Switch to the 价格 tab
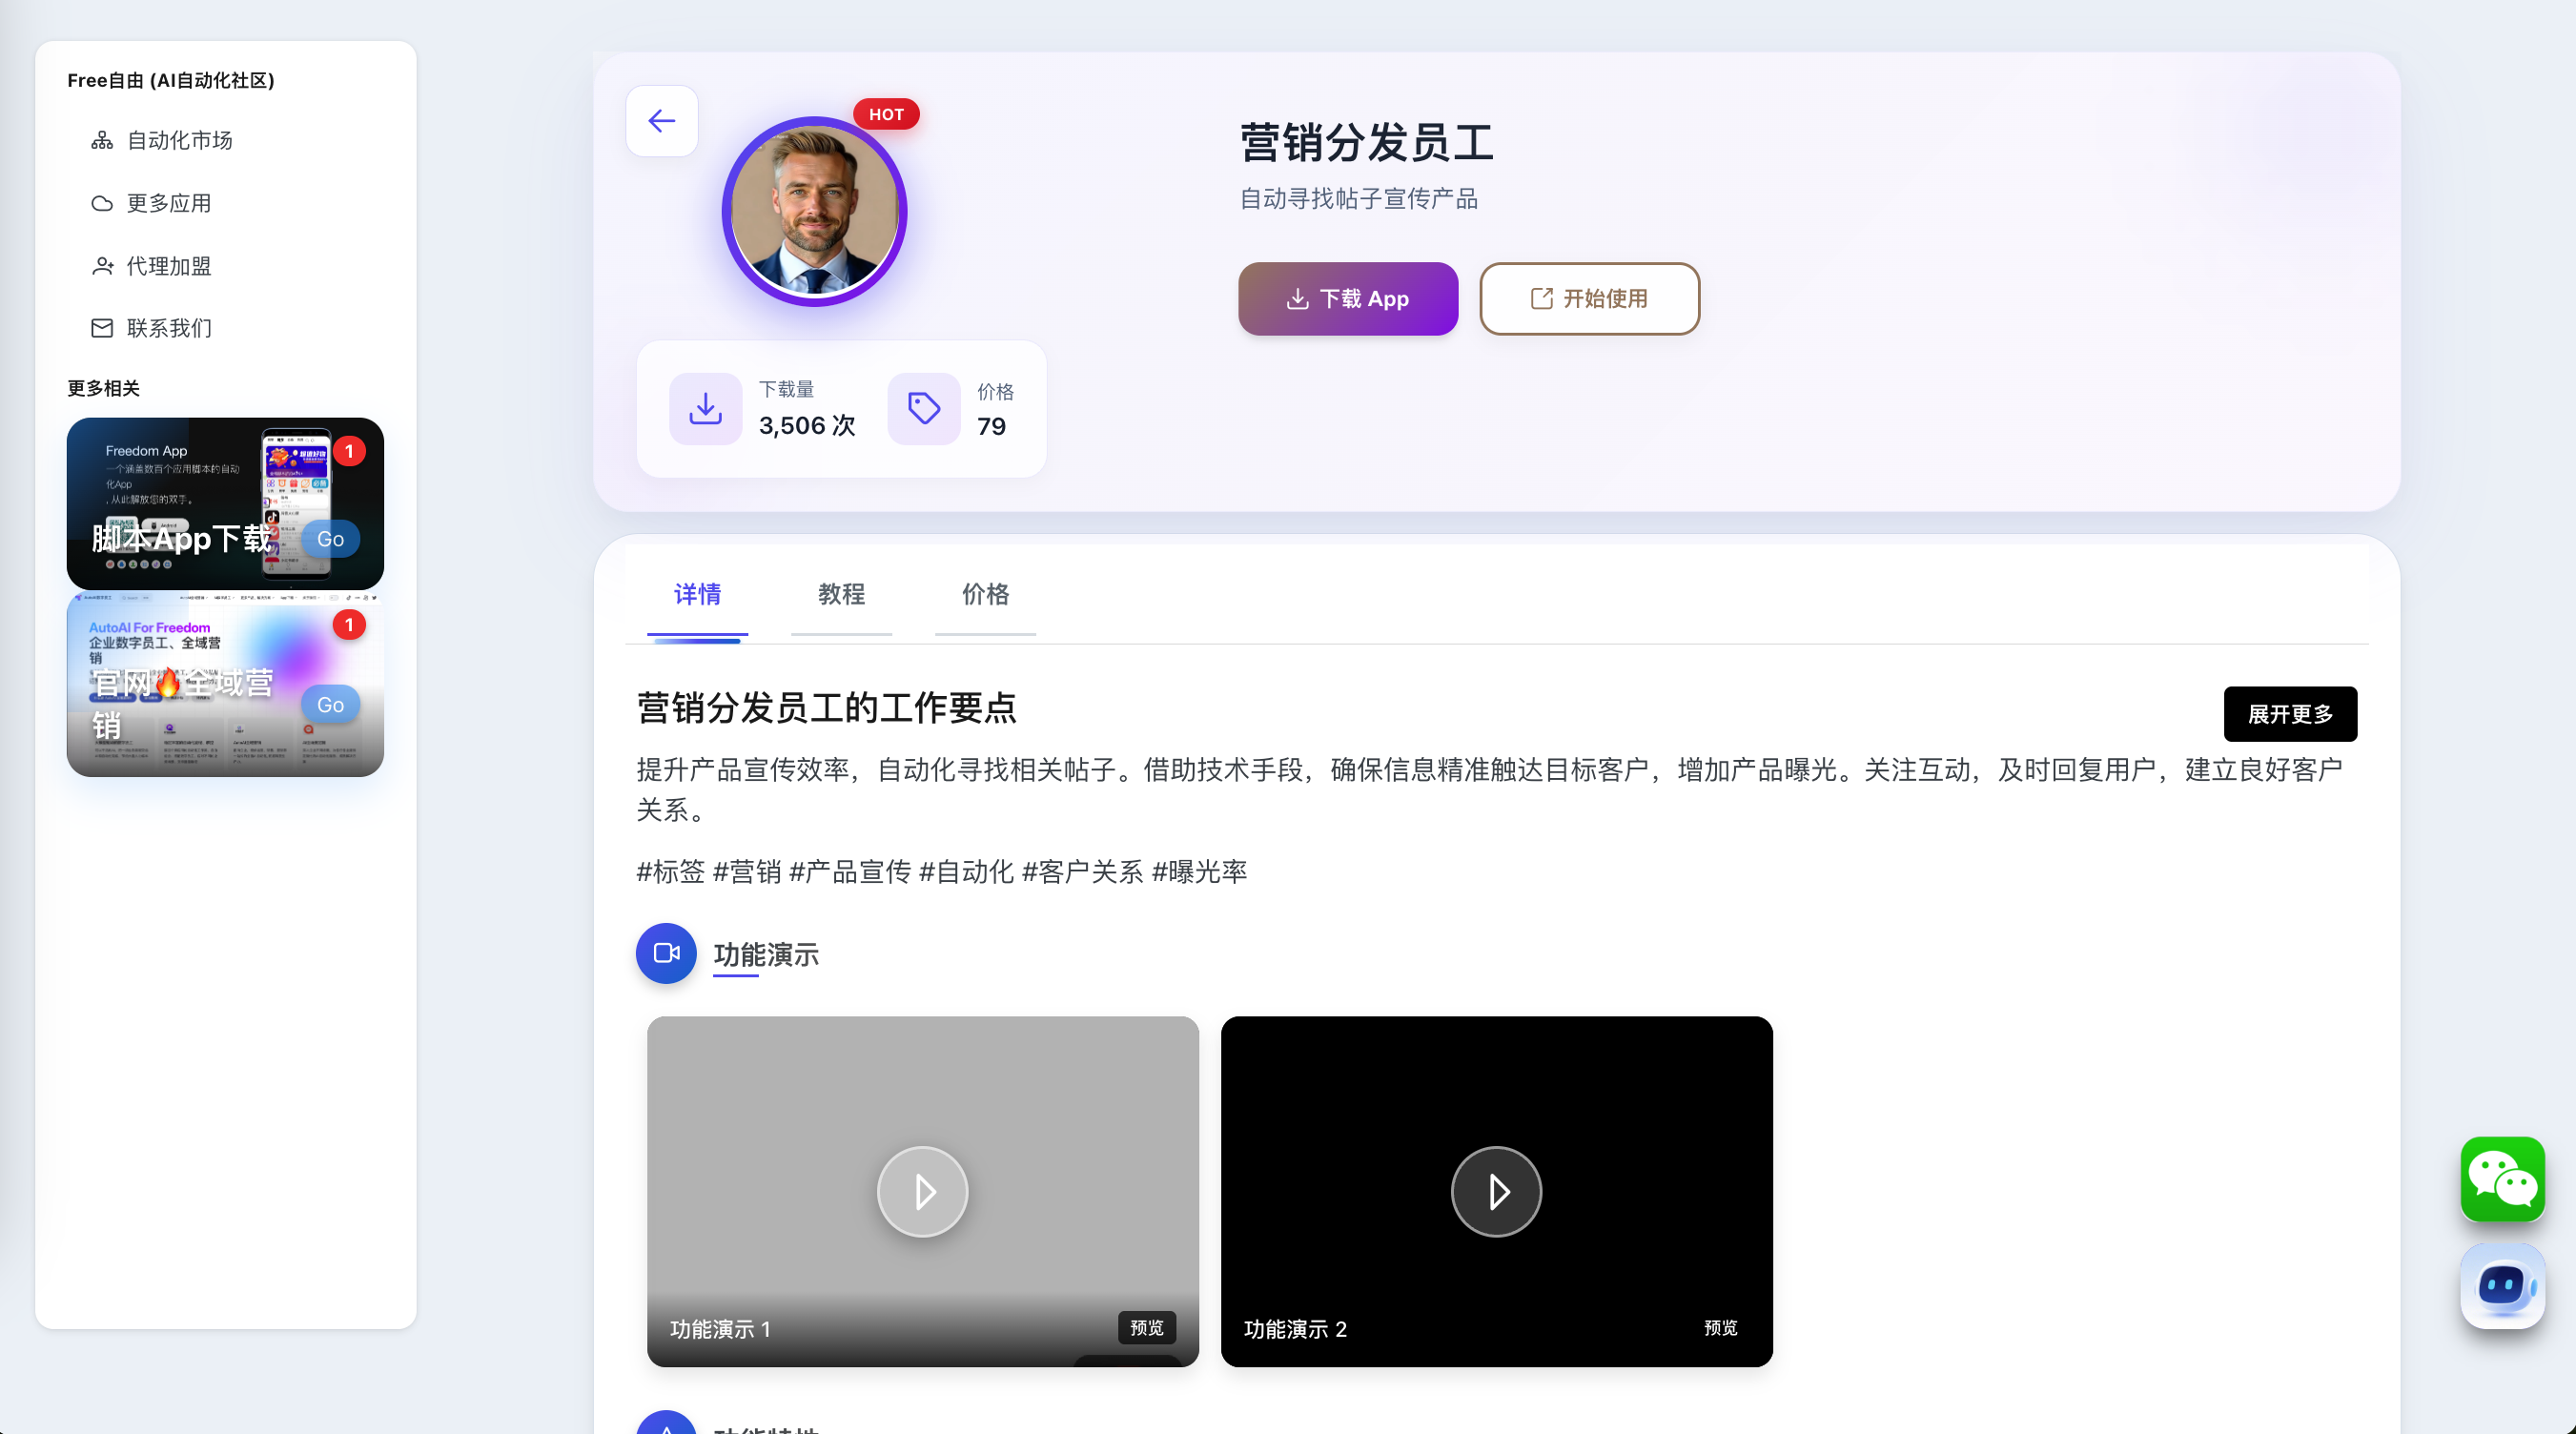Viewport: 2576px width, 1434px height. (985, 594)
